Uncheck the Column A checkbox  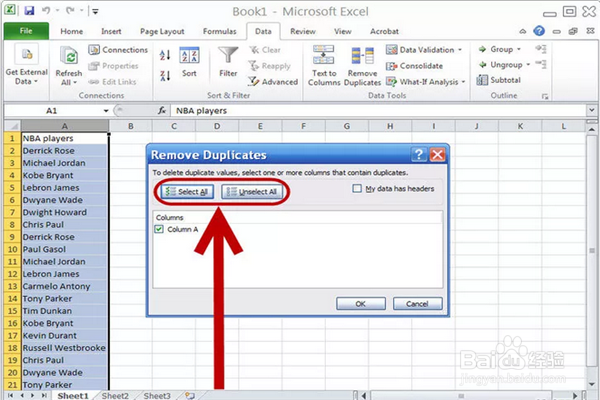point(159,229)
